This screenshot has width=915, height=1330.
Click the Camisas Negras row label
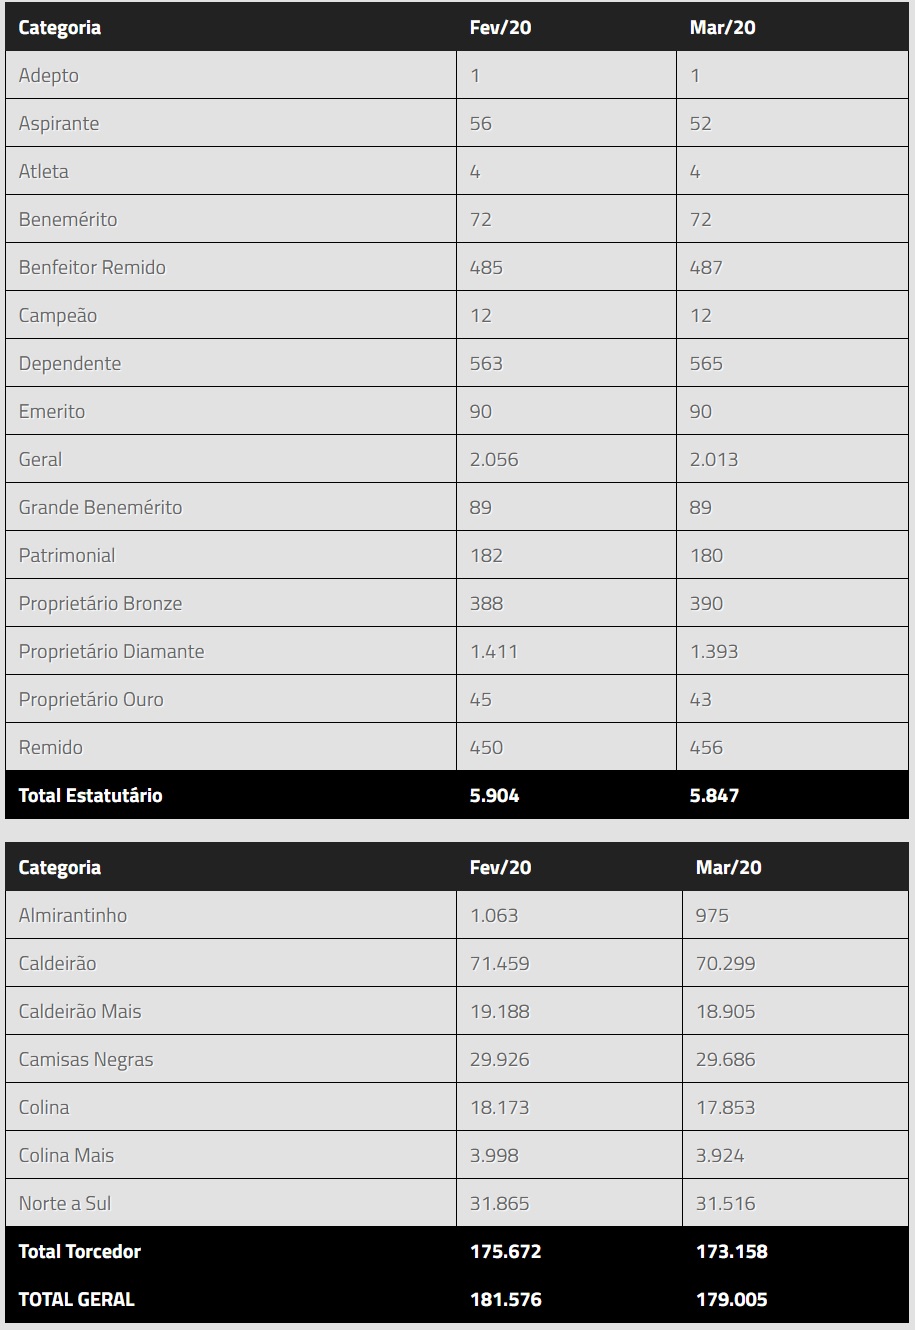pos(86,1060)
